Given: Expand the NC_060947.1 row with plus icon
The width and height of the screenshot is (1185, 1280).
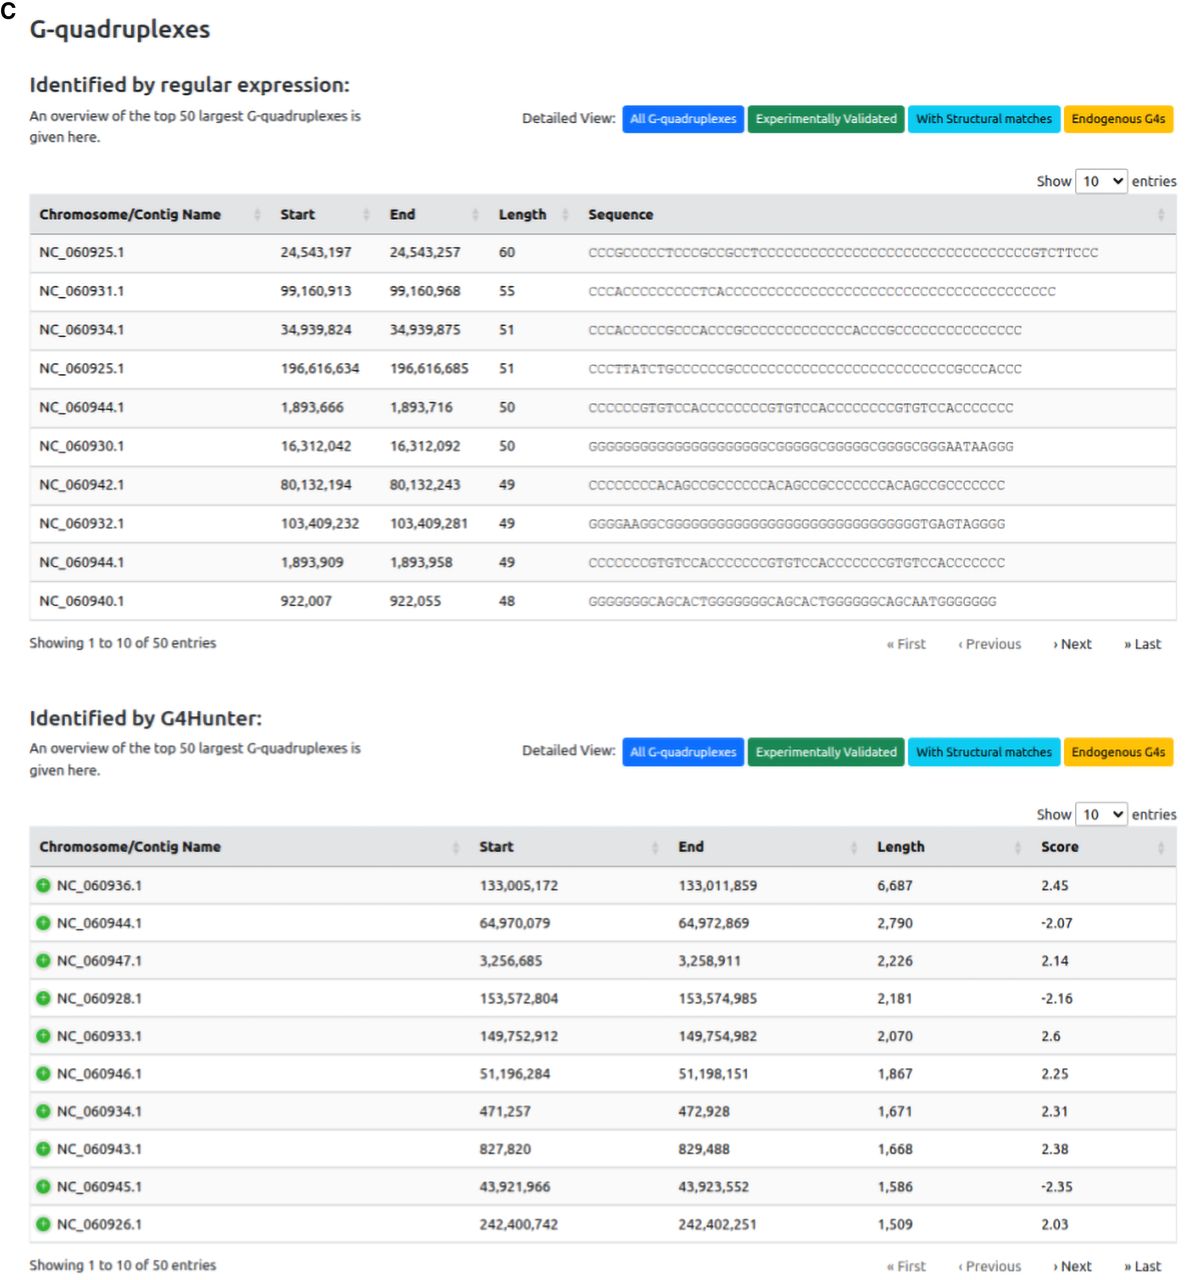Looking at the screenshot, I should [x=43, y=961].
